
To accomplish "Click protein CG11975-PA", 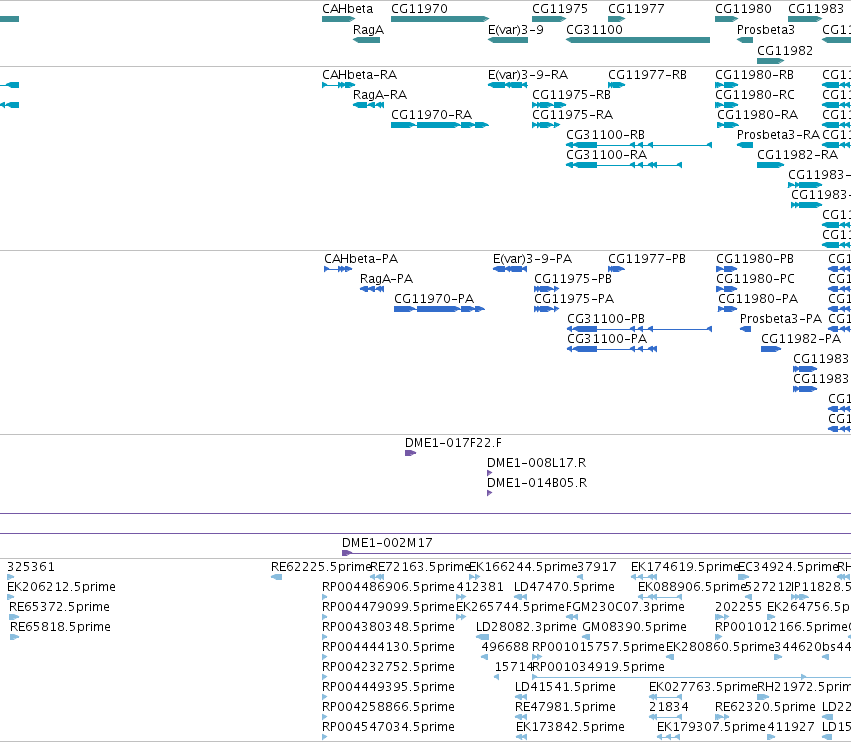I will [x=547, y=309].
